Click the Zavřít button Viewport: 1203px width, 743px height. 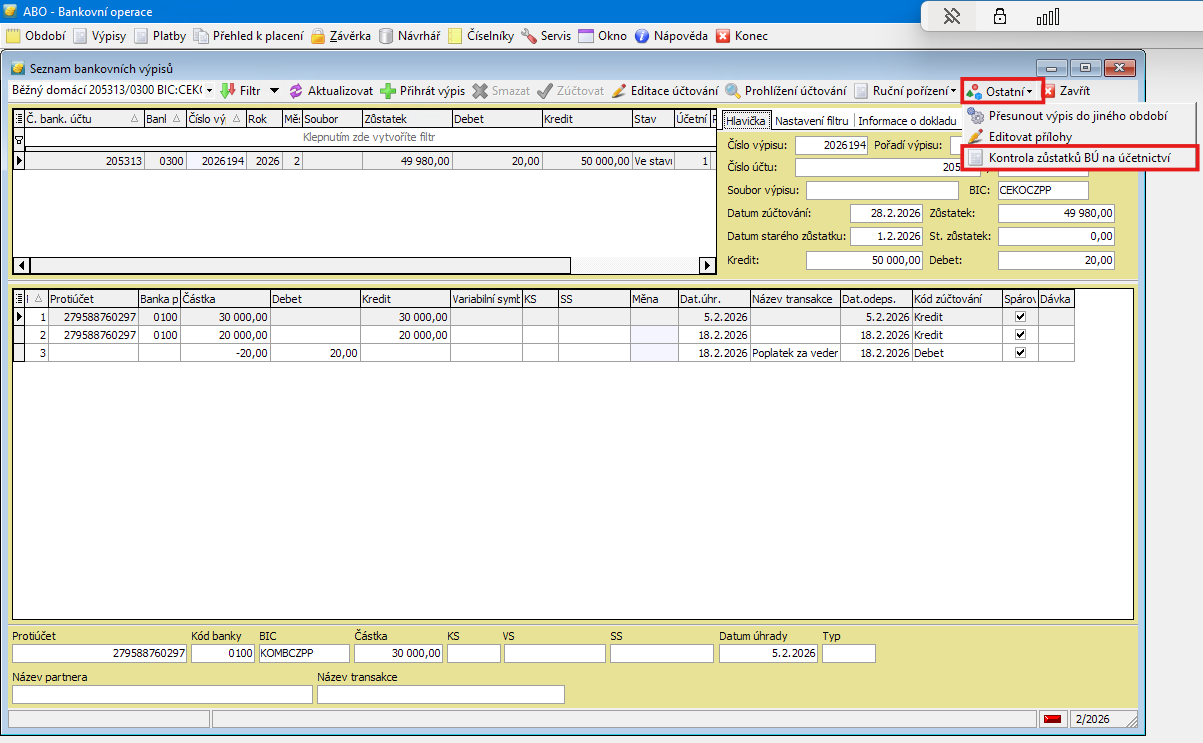1067,91
